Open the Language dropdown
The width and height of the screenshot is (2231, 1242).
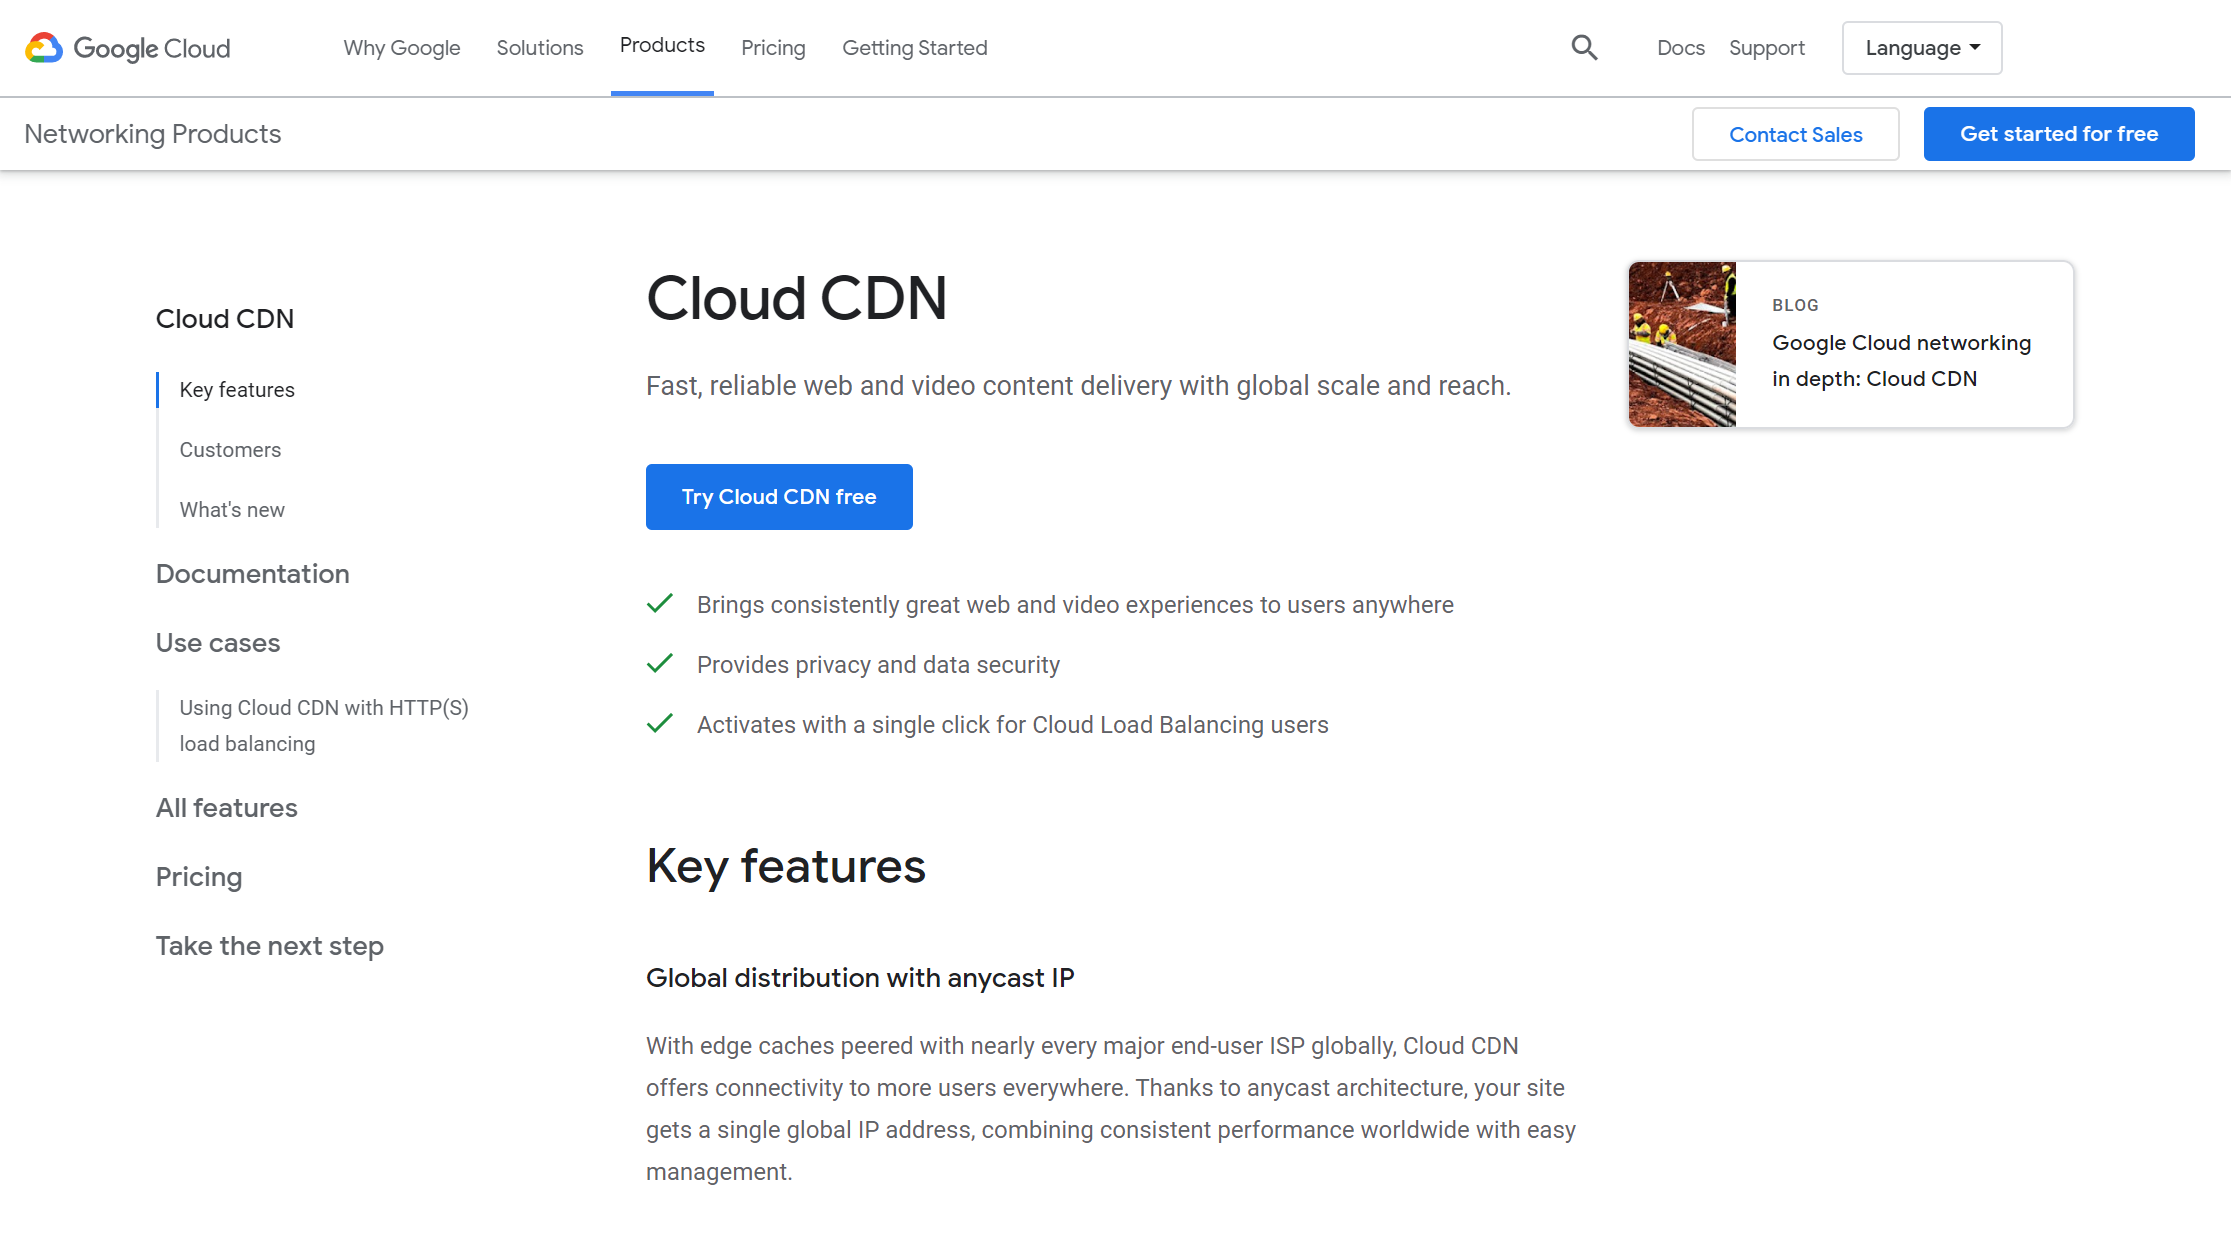pos(1921,48)
